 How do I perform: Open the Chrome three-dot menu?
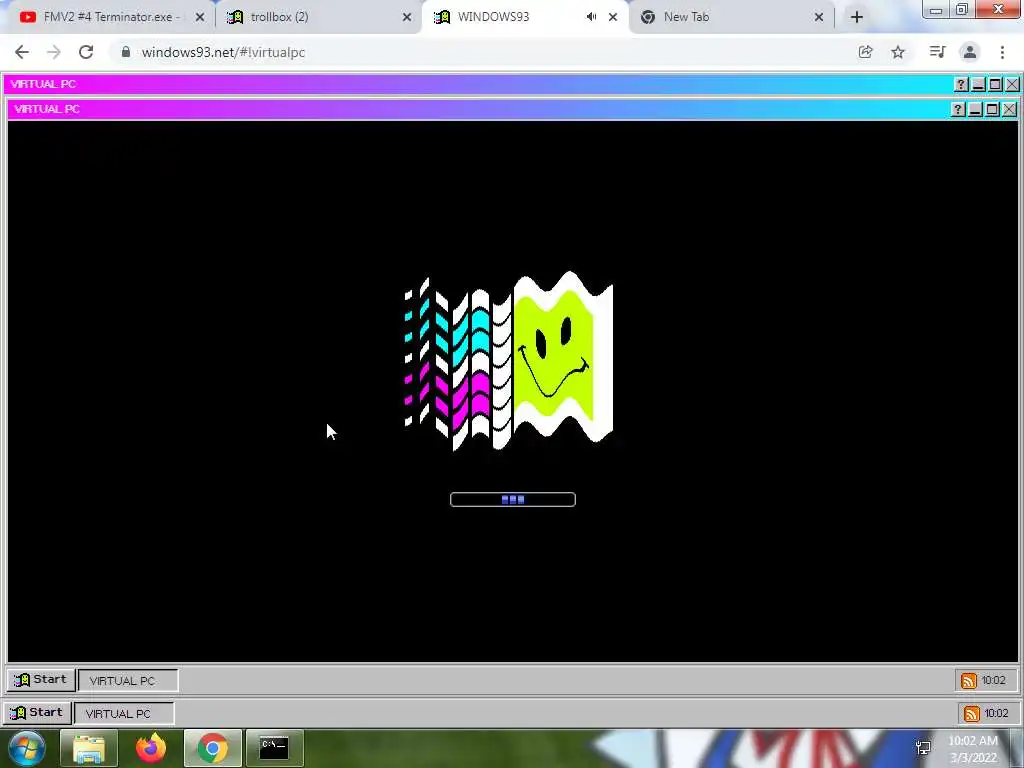coord(1002,52)
